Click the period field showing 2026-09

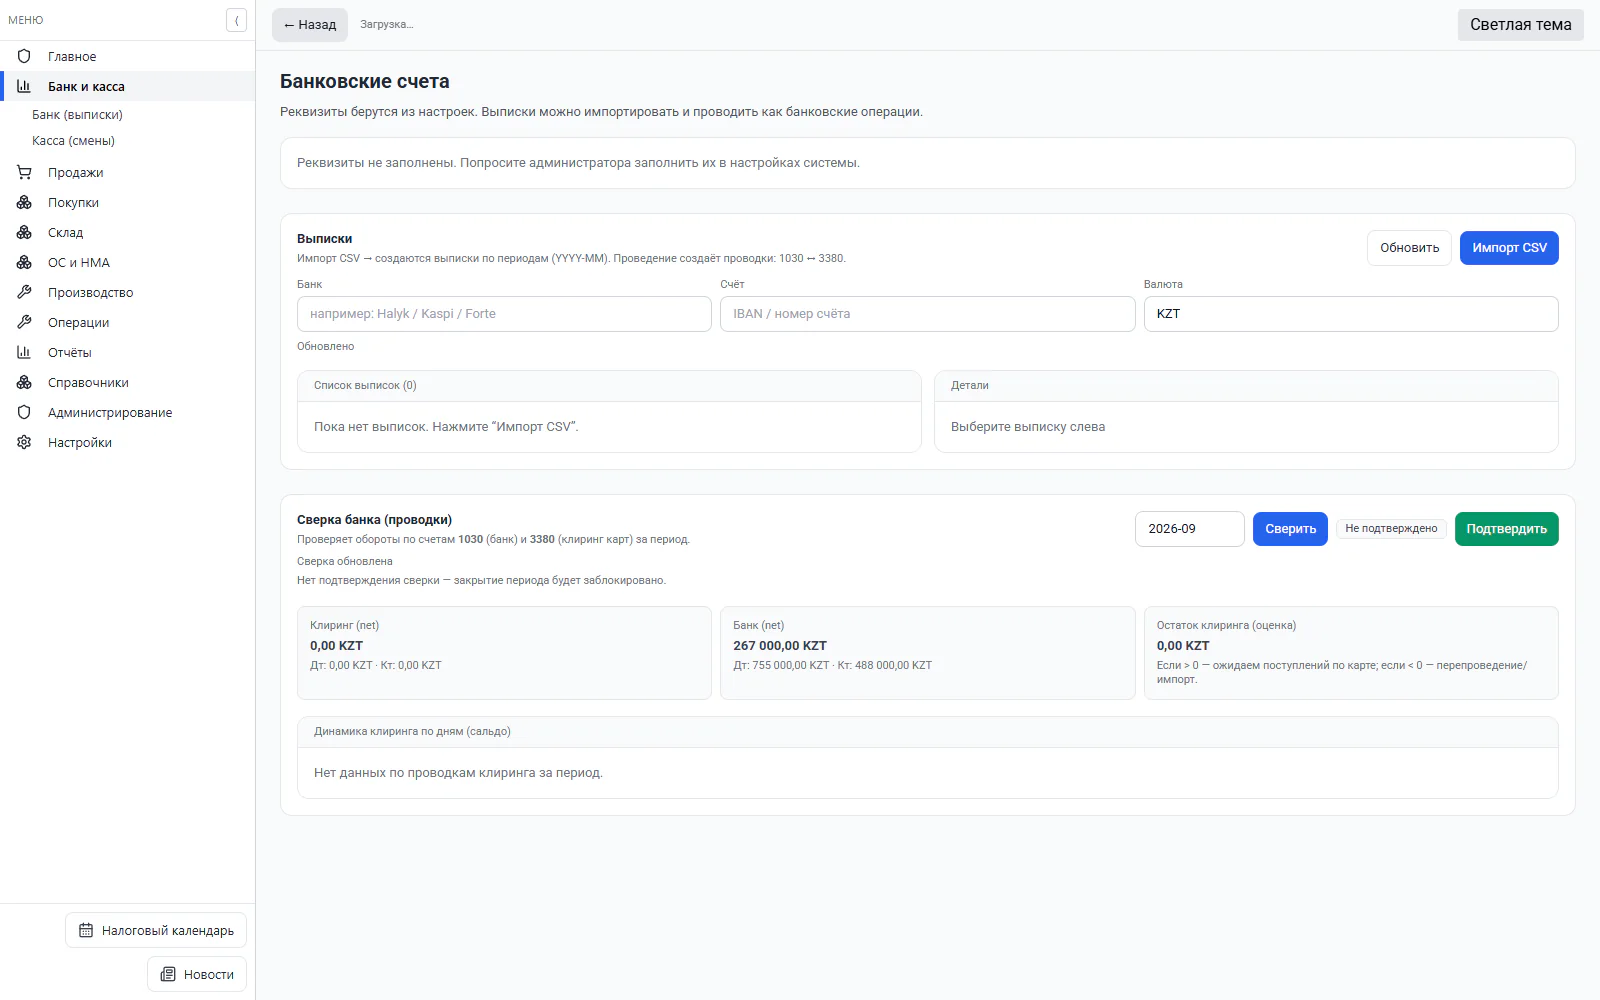[1190, 529]
